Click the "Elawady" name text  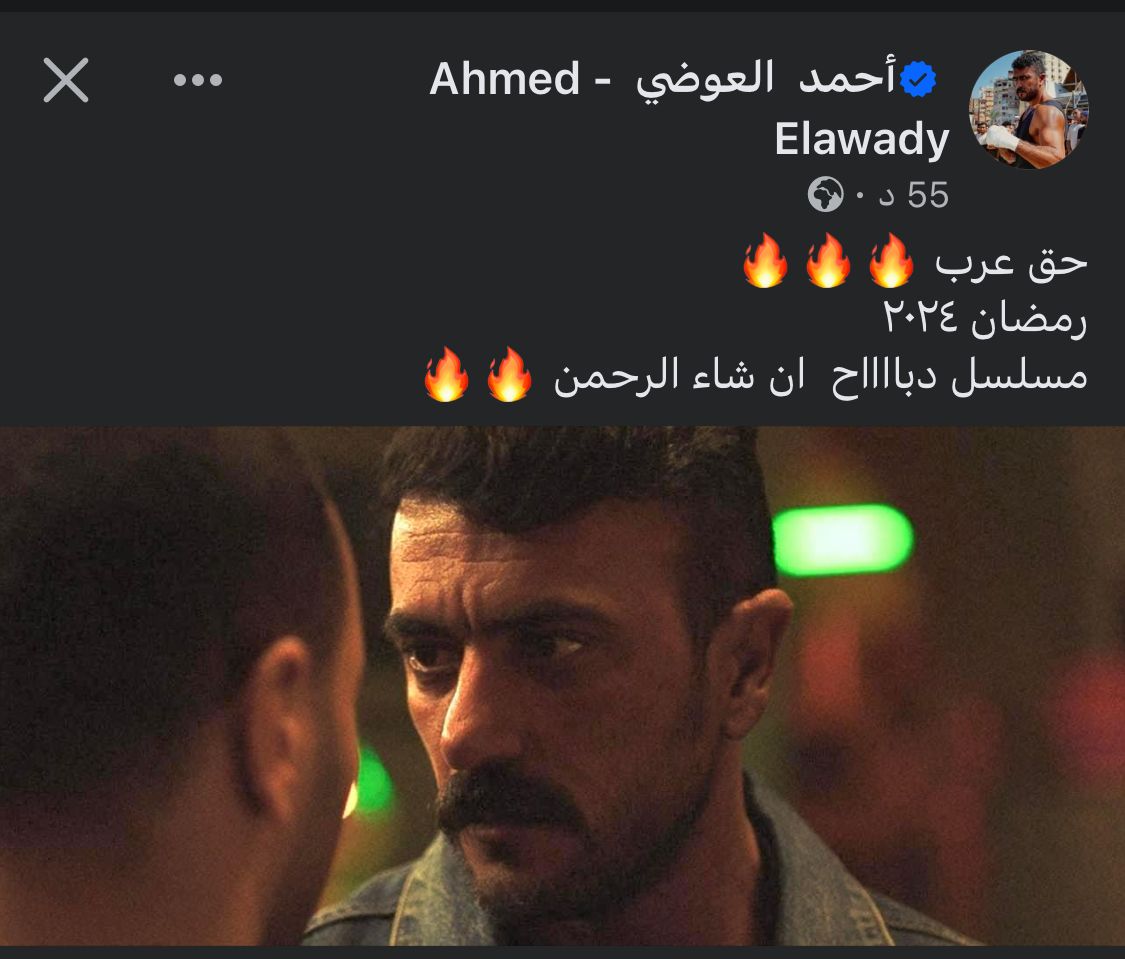point(862,140)
